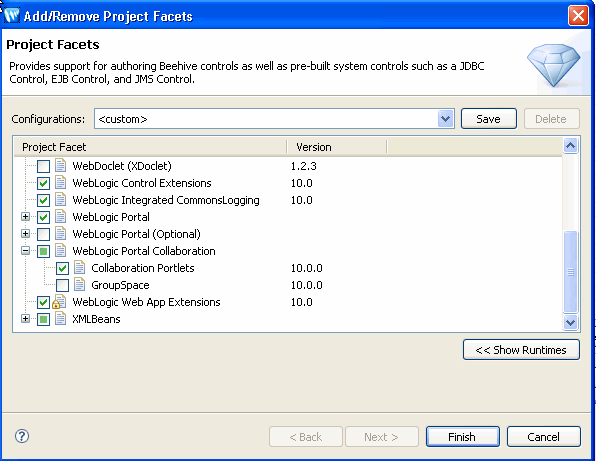Click the locked WebLogic Web App Extensions icon
The image size is (596, 461).
click(x=59, y=301)
